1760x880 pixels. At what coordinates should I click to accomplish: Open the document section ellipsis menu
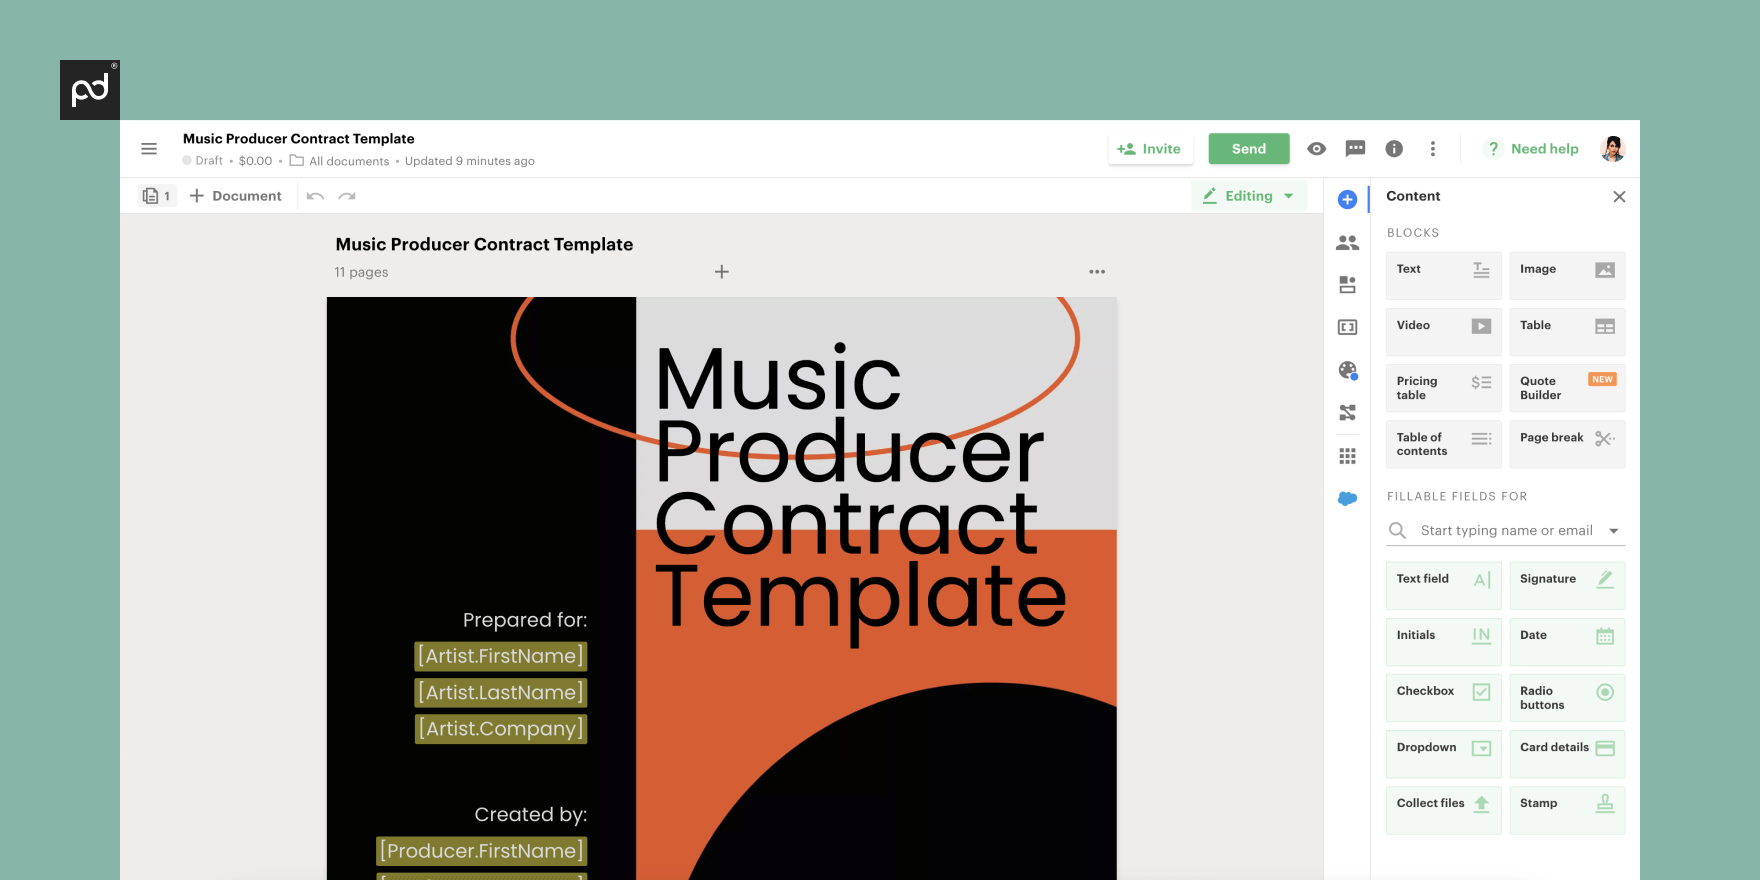[x=1097, y=272]
